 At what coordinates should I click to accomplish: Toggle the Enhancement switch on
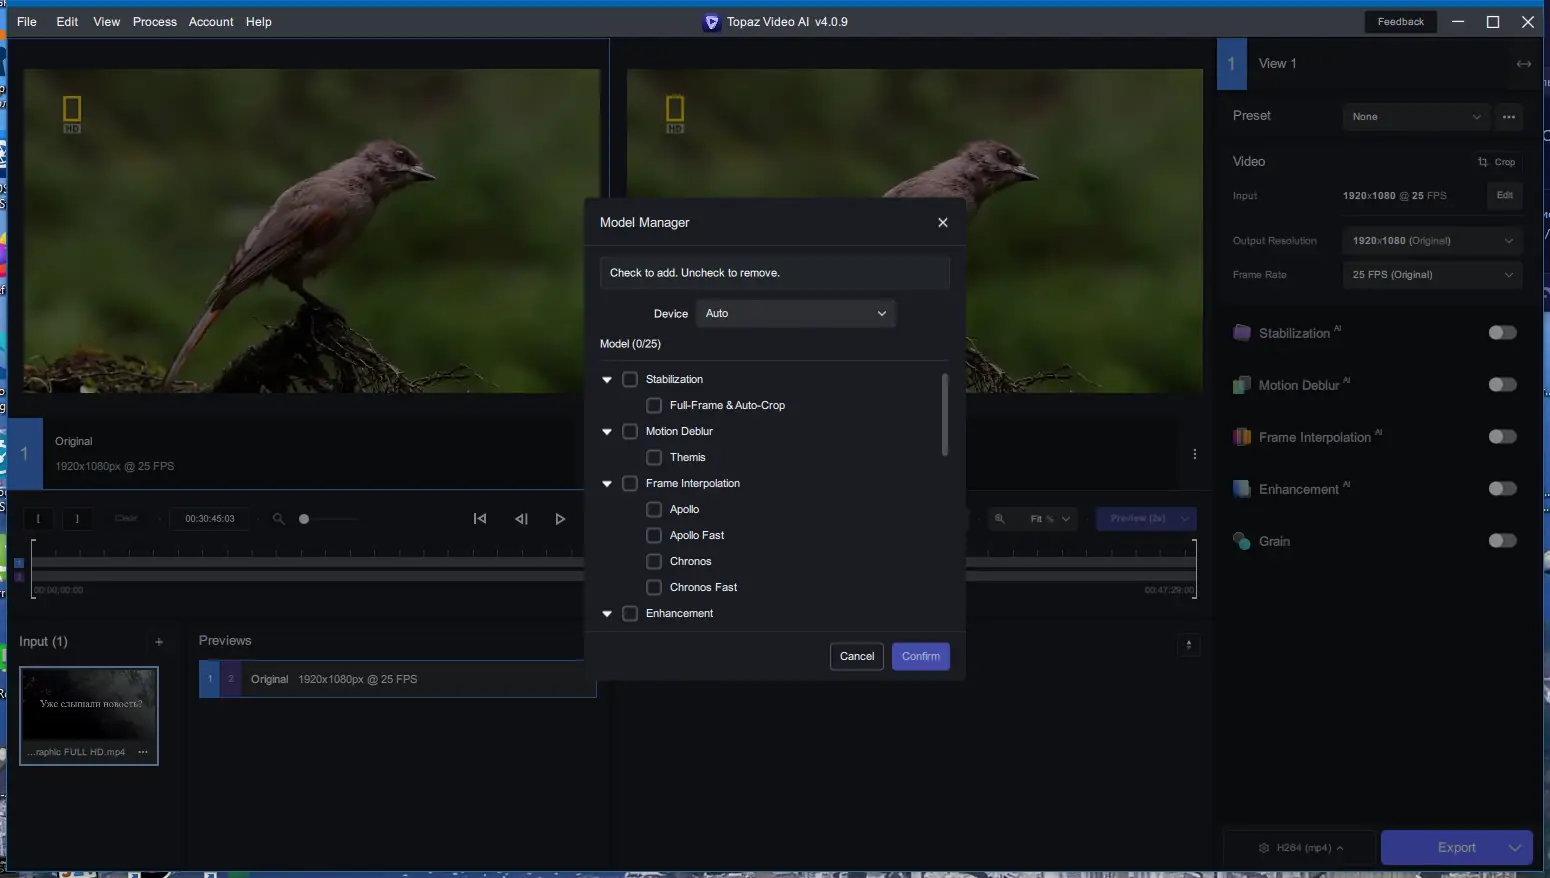click(x=1502, y=489)
